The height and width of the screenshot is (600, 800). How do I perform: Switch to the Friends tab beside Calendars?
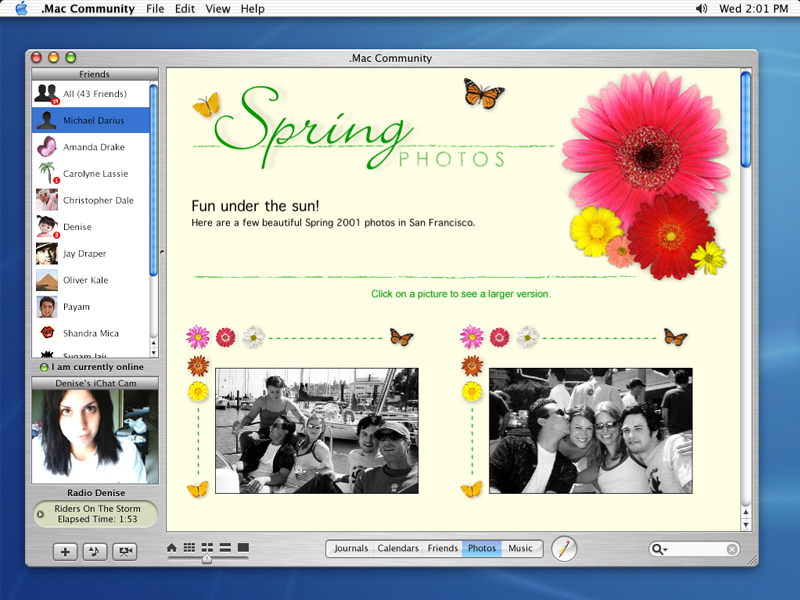coord(442,548)
